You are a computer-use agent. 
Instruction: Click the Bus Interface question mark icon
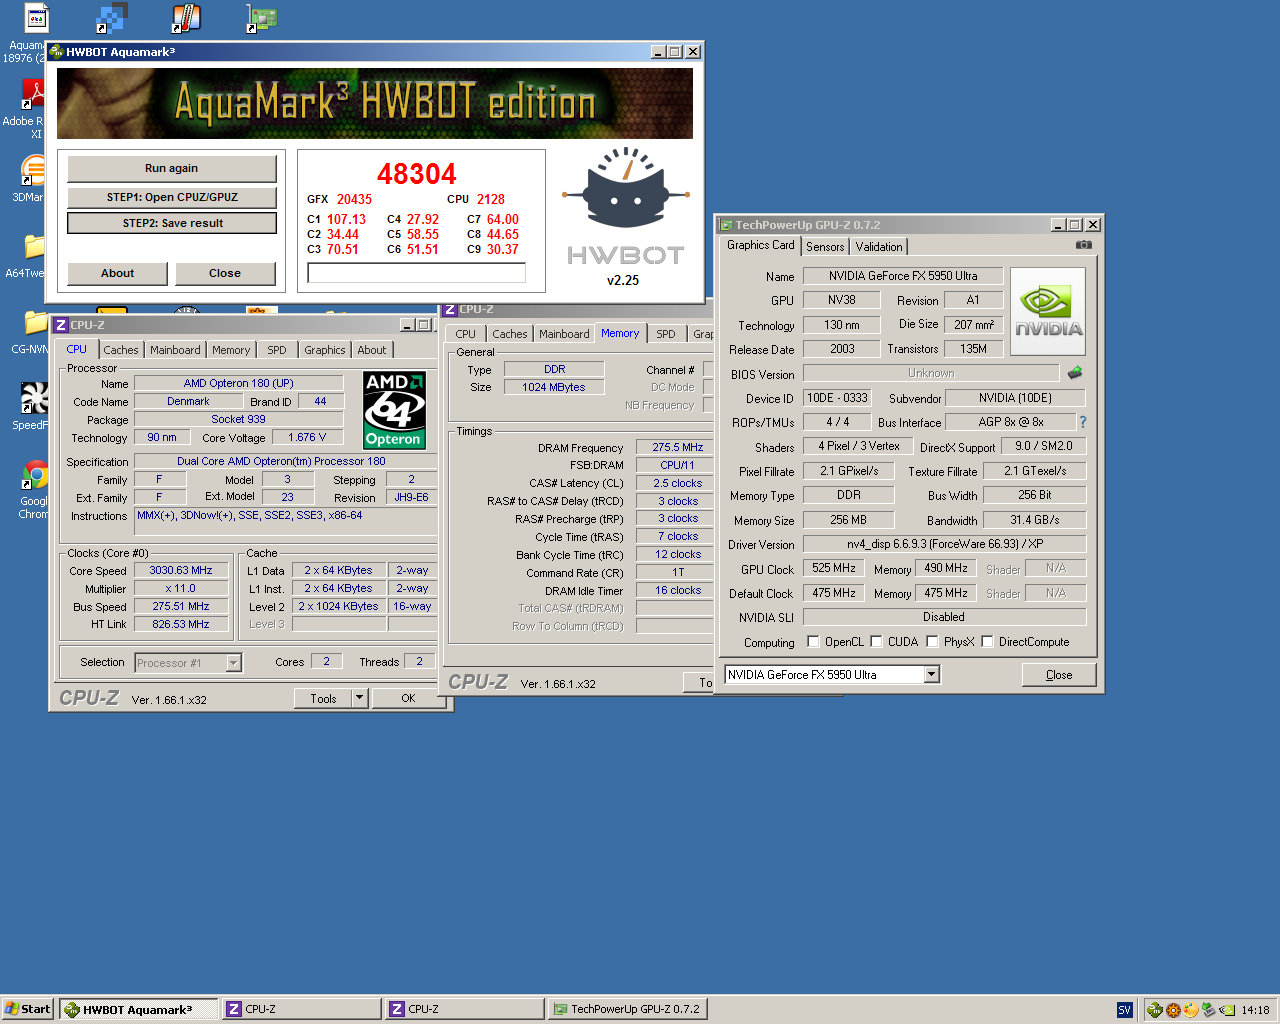pos(1082,422)
